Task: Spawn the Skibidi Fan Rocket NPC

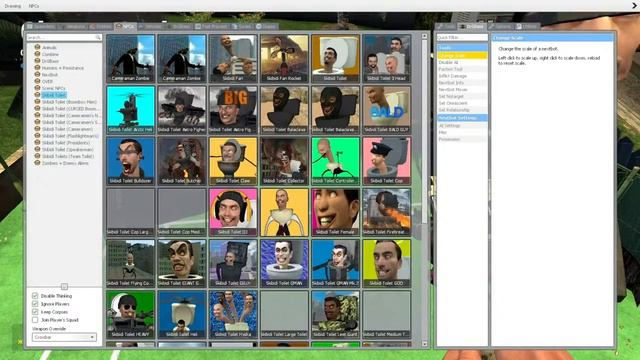Action: 284,58
